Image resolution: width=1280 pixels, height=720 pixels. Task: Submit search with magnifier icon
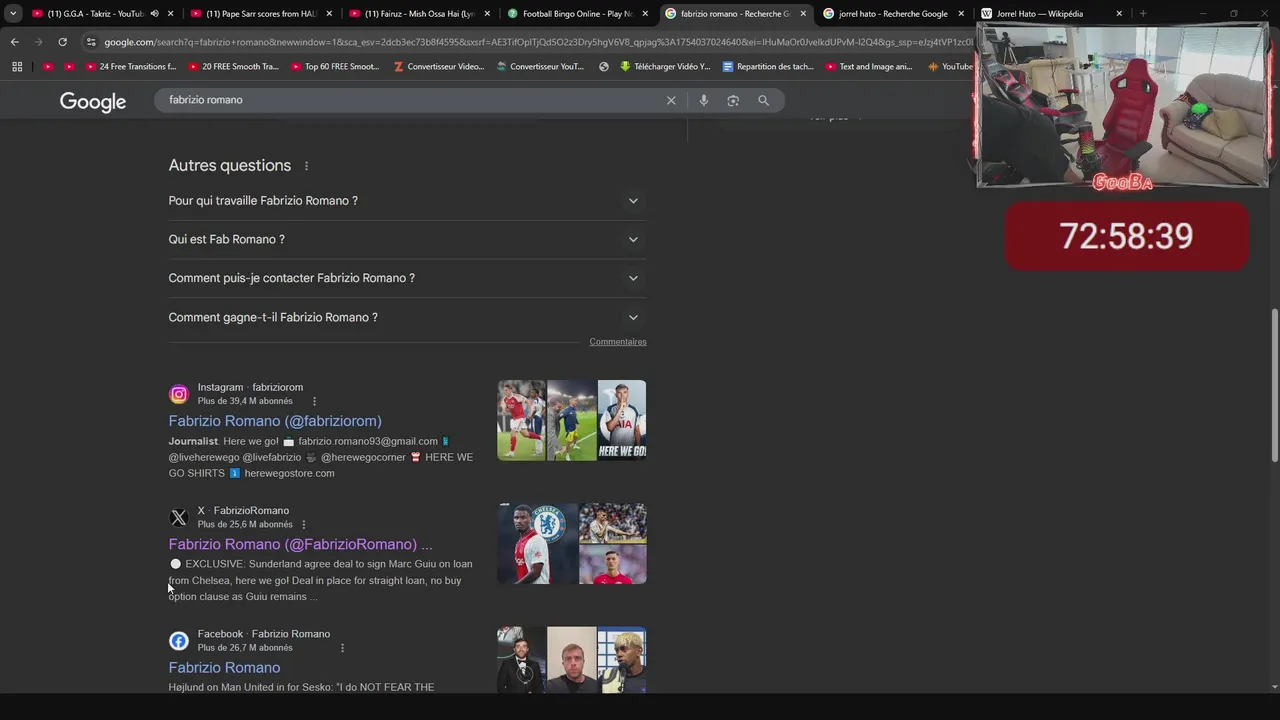[763, 100]
